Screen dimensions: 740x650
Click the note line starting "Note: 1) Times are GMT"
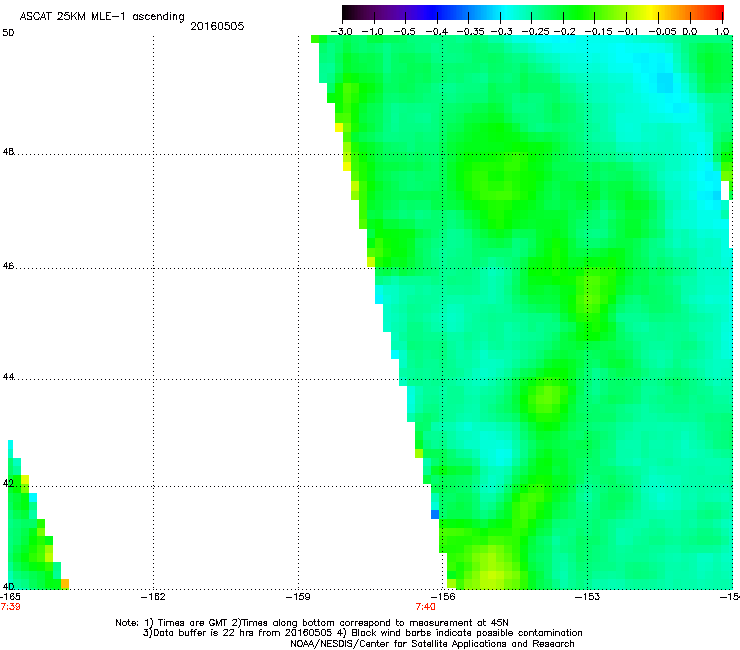tap(312, 623)
